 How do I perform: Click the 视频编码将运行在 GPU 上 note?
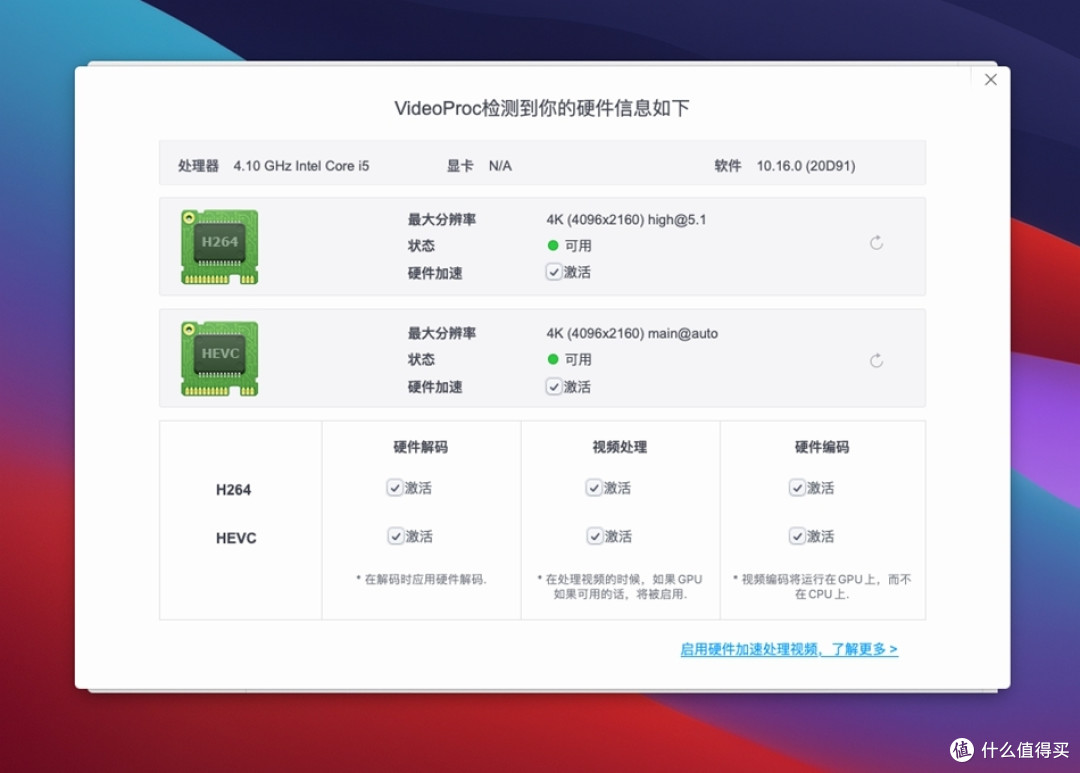tap(822, 586)
